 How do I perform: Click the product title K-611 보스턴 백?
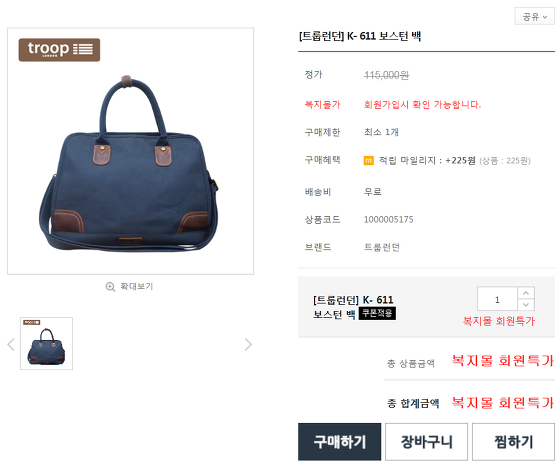pos(360,36)
